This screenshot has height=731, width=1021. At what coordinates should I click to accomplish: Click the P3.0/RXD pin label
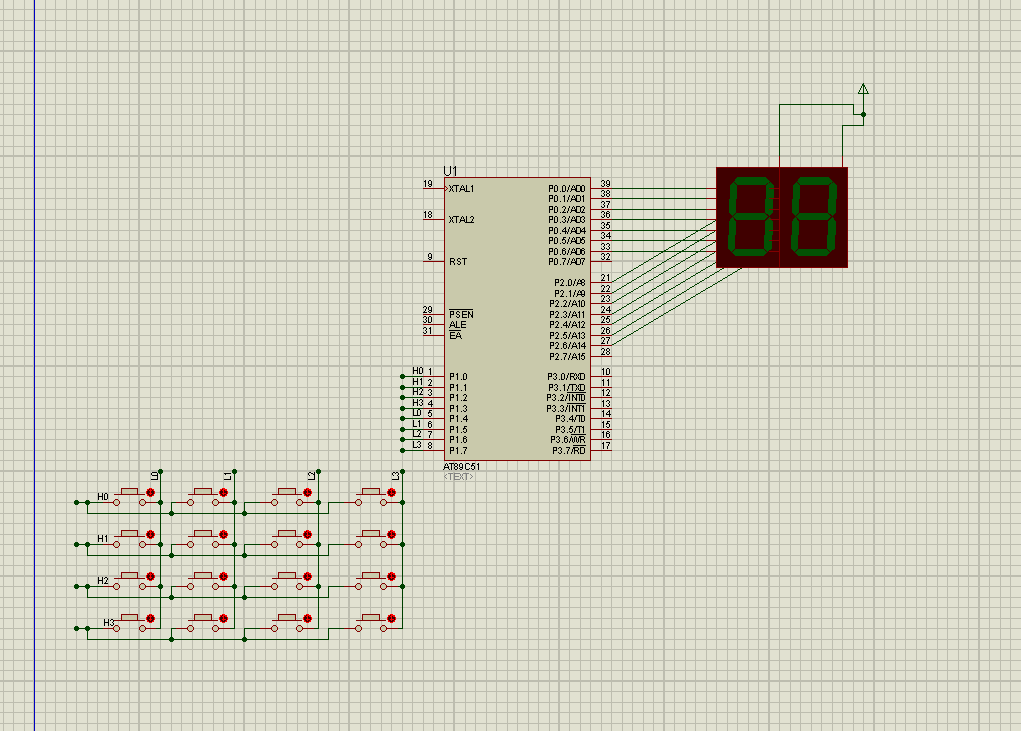[566, 377]
